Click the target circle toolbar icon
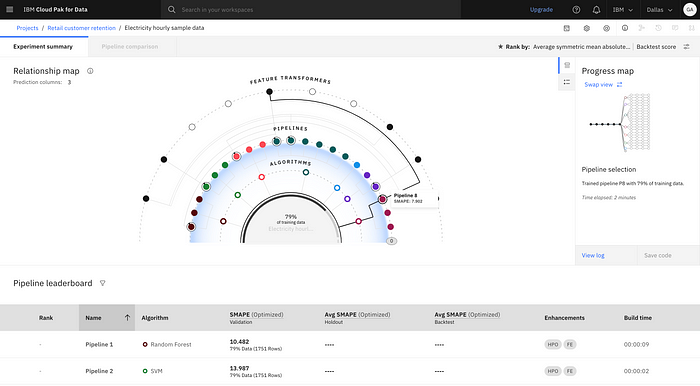Viewport: 700px width, 386px height. point(606,28)
